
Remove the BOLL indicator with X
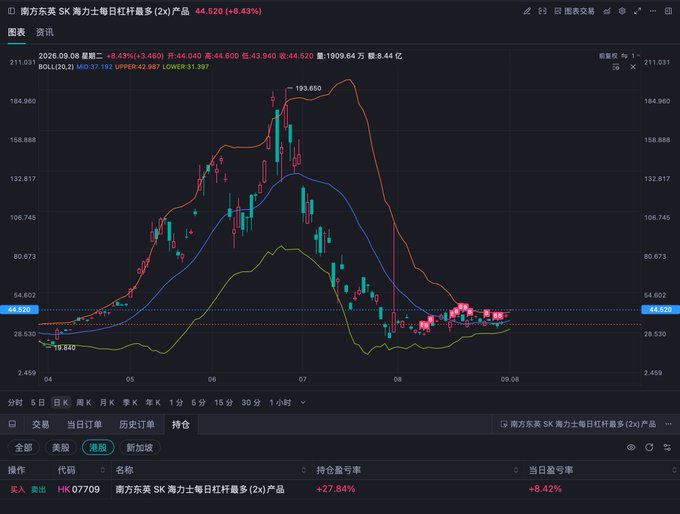click(633, 67)
